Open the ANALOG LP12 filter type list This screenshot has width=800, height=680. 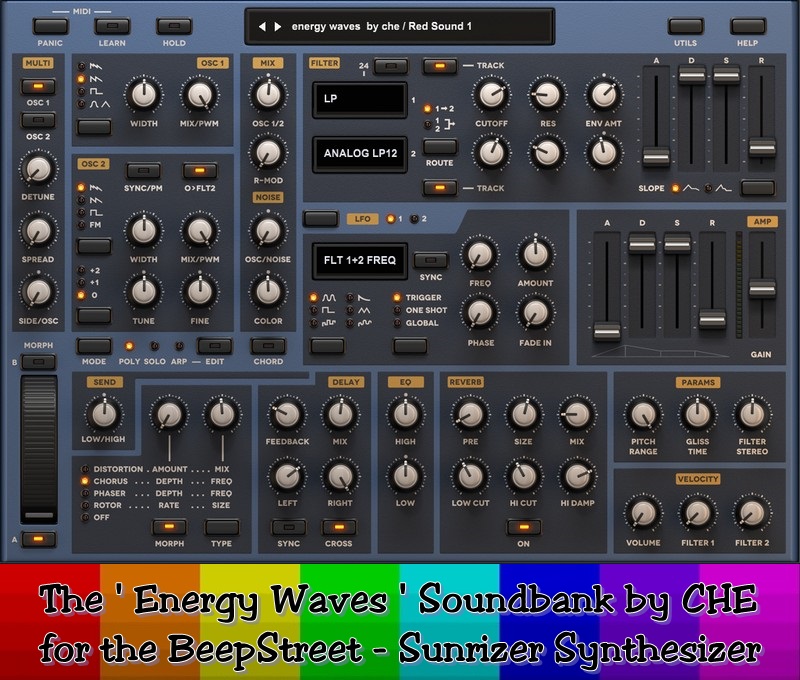[x=358, y=154]
